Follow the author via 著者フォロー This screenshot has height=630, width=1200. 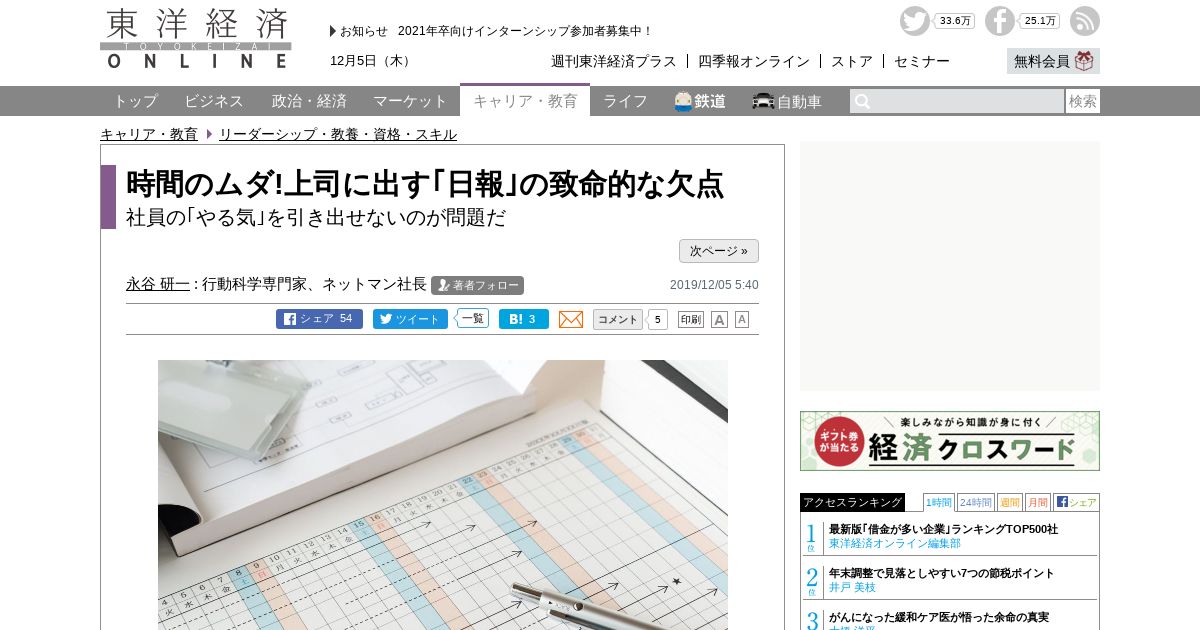click(x=477, y=285)
